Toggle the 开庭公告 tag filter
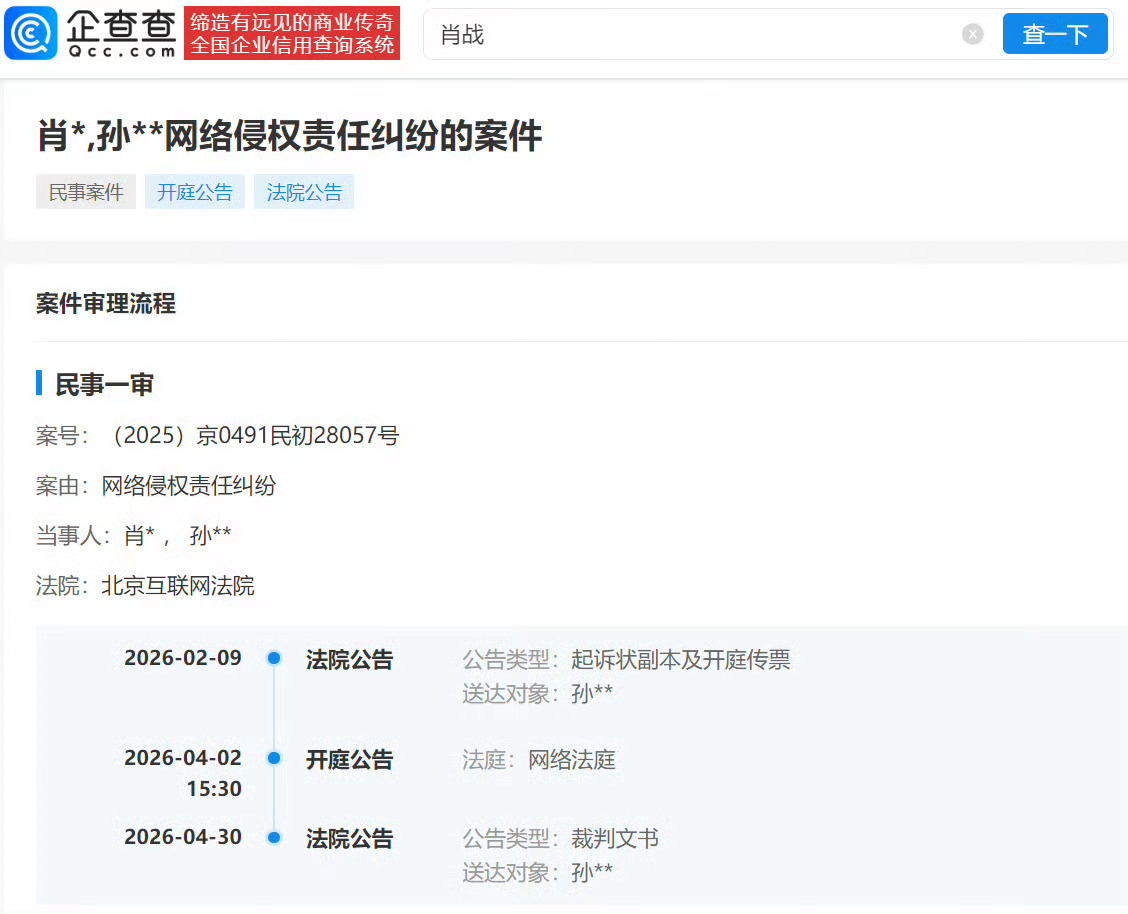 pyautogui.click(x=194, y=191)
